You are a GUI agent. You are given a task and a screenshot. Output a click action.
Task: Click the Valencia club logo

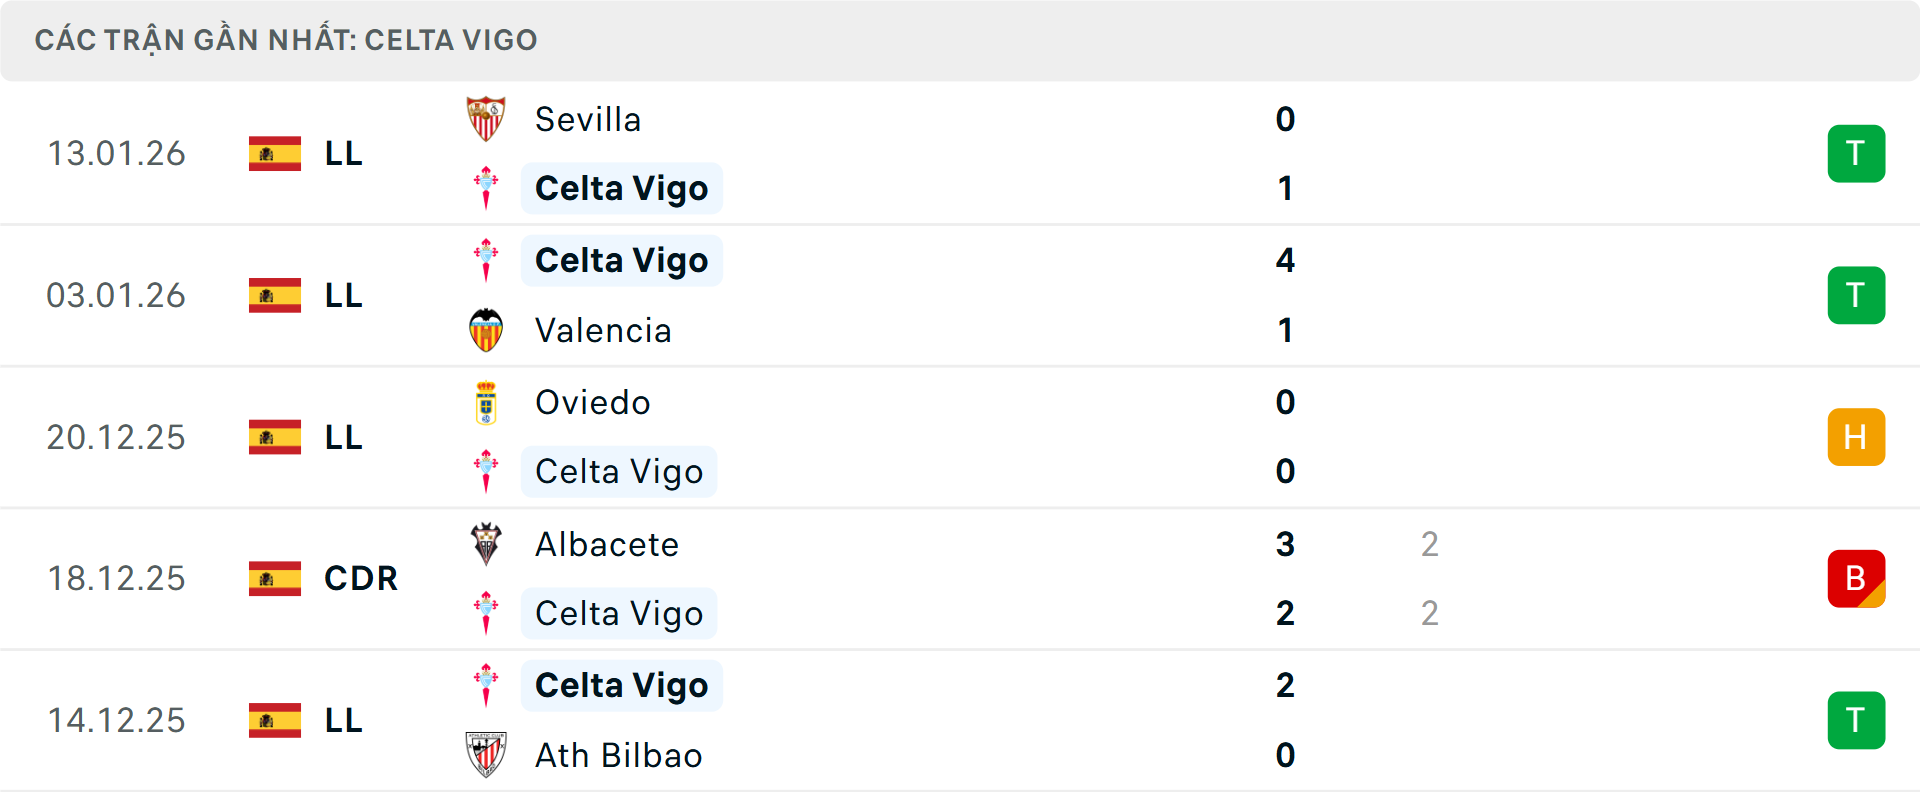(x=486, y=330)
